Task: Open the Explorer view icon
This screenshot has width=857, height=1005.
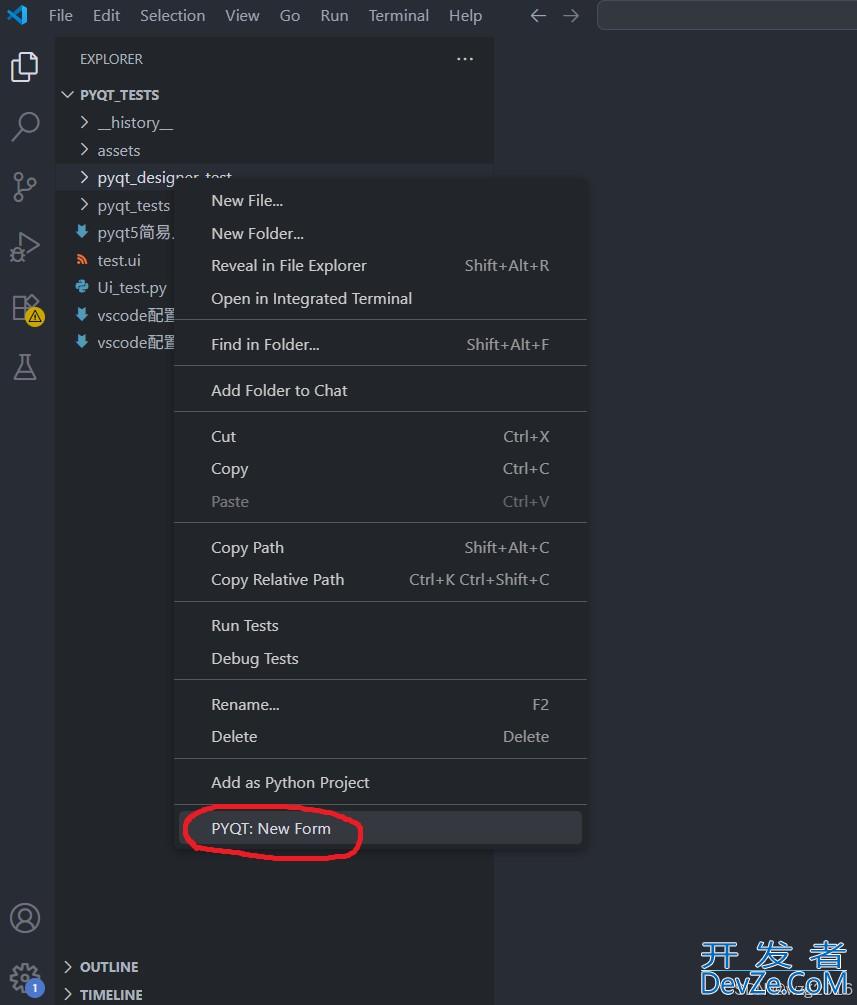Action: coord(25,67)
